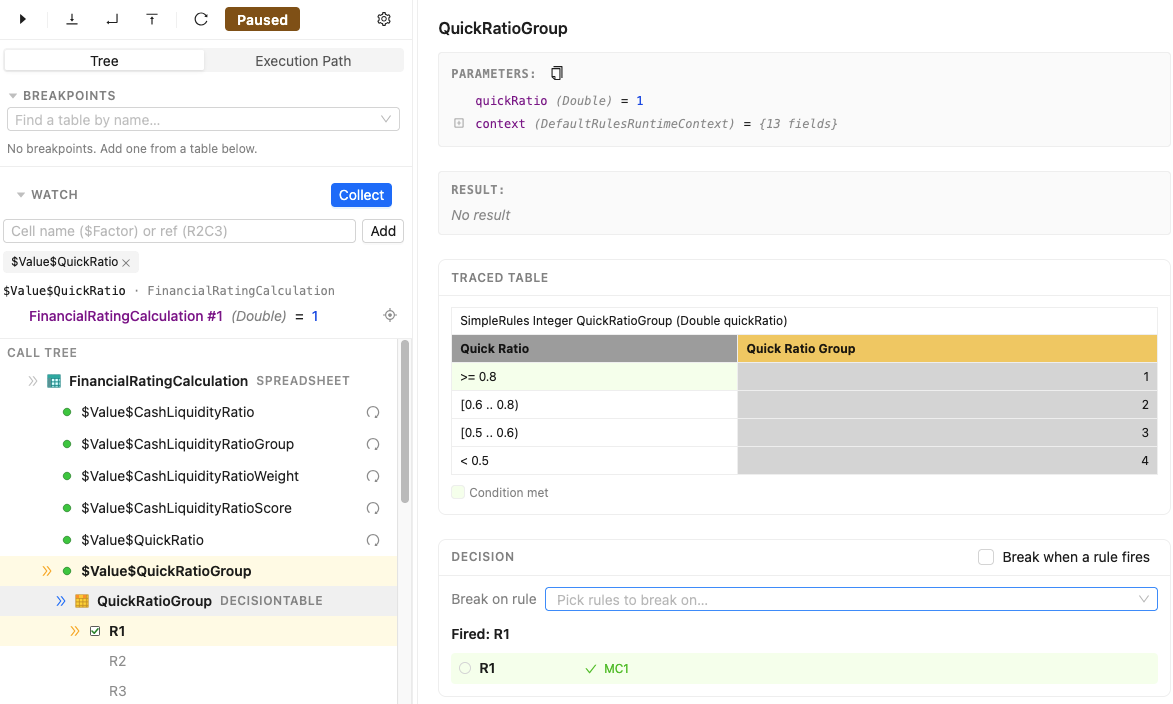Collapse the Breakpoints section
This screenshot has width=1173, height=704.
(13, 96)
